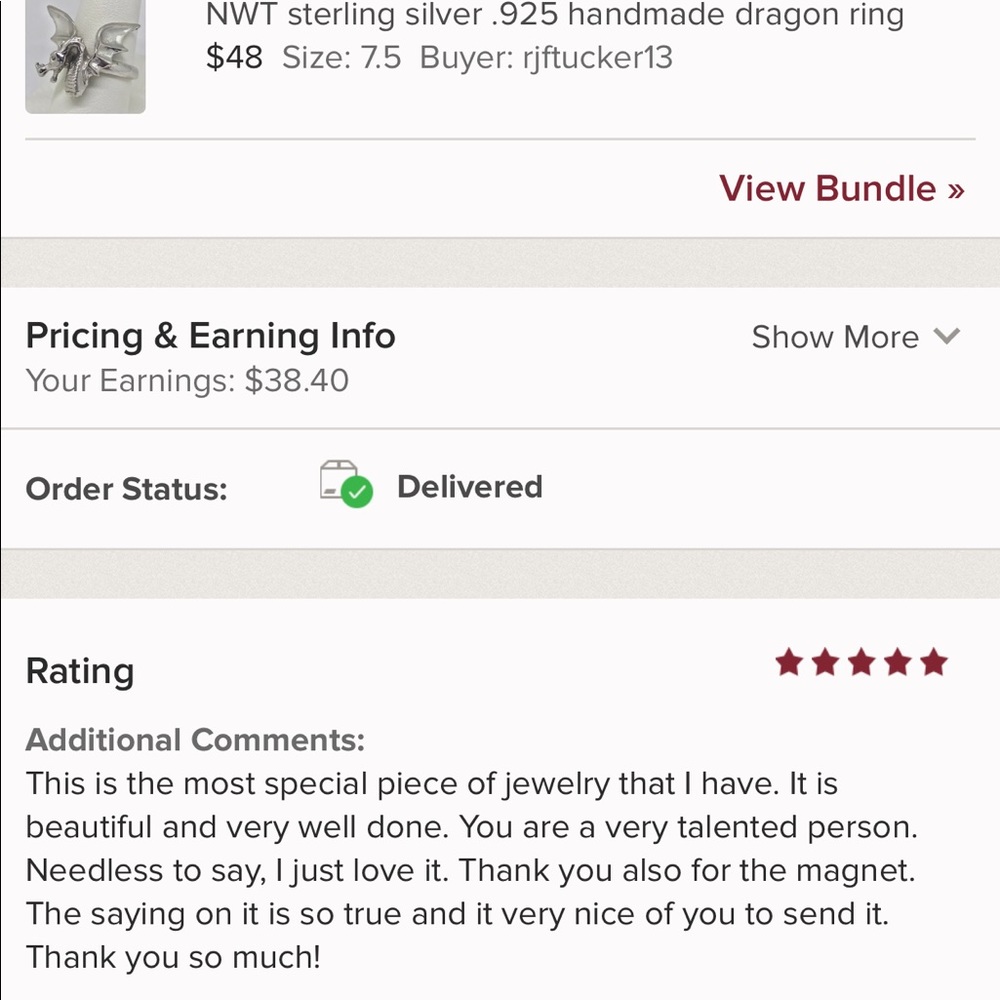This screenshot has height=1000, width=1000.
Task: Select the first rating star
Action: pos(787,661)
